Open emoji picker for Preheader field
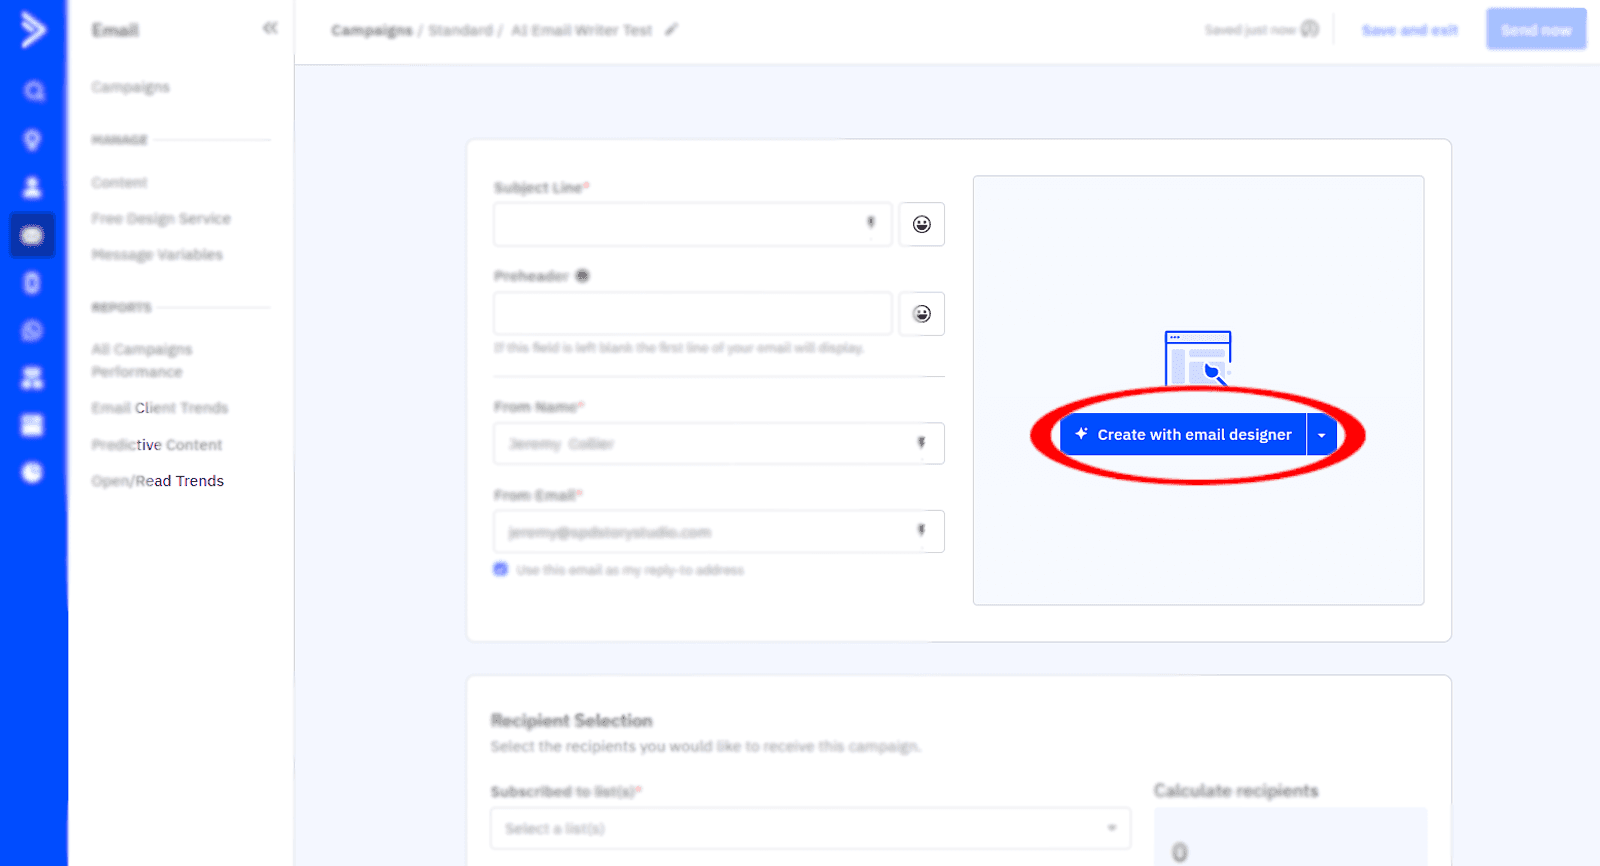Screen dimensions: 1600x866 [921, 314]
